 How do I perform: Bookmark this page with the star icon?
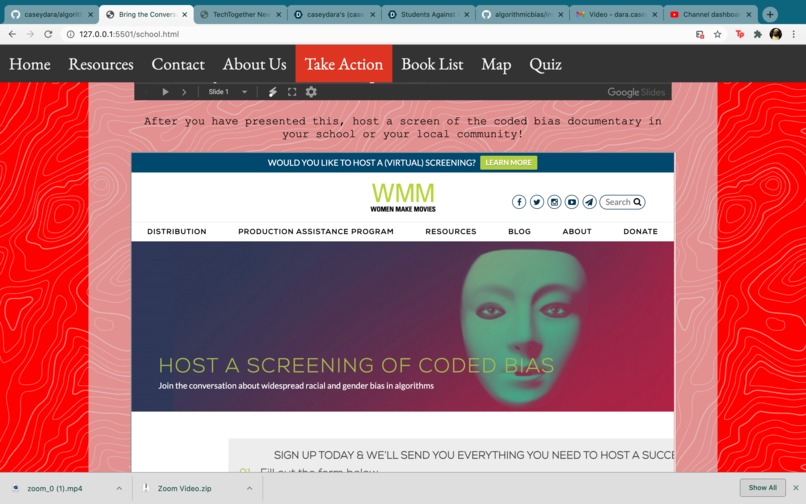pyautogui.click(x=718, y=34)
